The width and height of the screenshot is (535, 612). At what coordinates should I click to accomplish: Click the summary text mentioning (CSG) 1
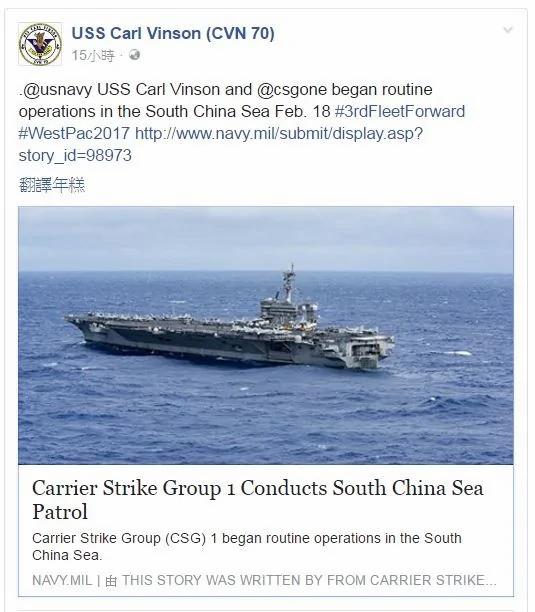pos(247,546)
